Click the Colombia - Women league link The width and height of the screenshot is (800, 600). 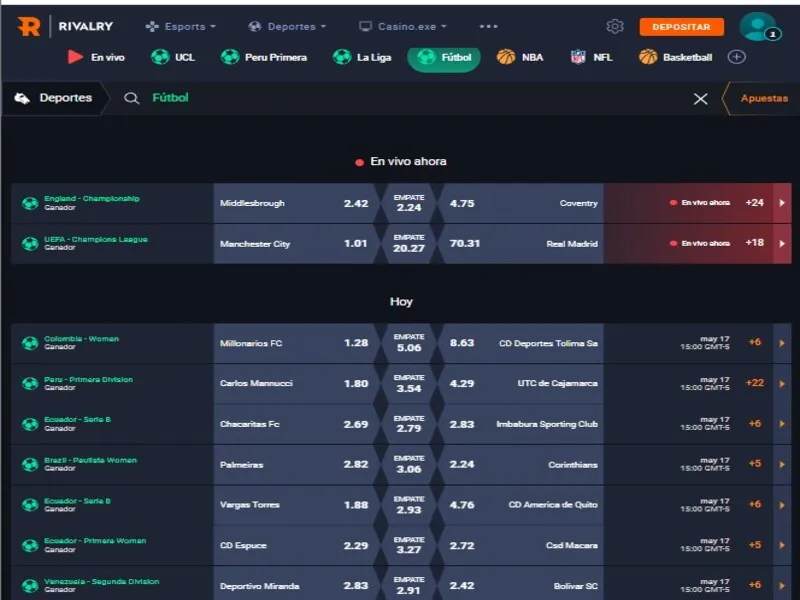pos(81,339)
